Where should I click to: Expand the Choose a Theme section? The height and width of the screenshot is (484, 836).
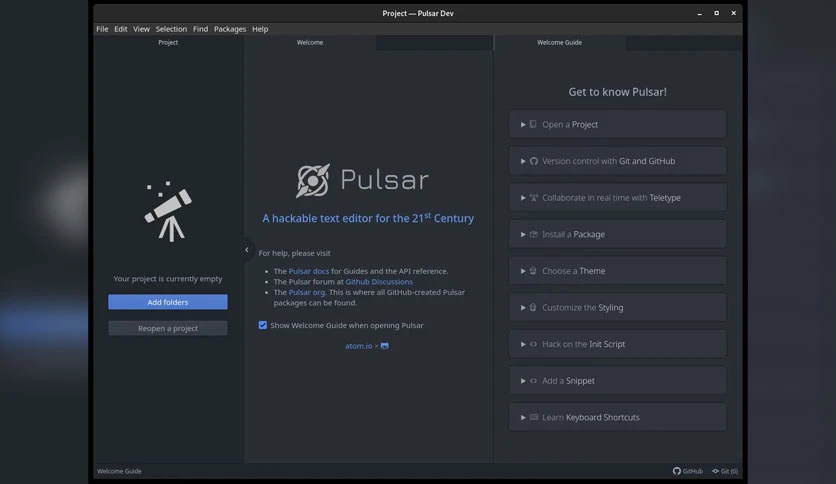(x=617, y=271)
